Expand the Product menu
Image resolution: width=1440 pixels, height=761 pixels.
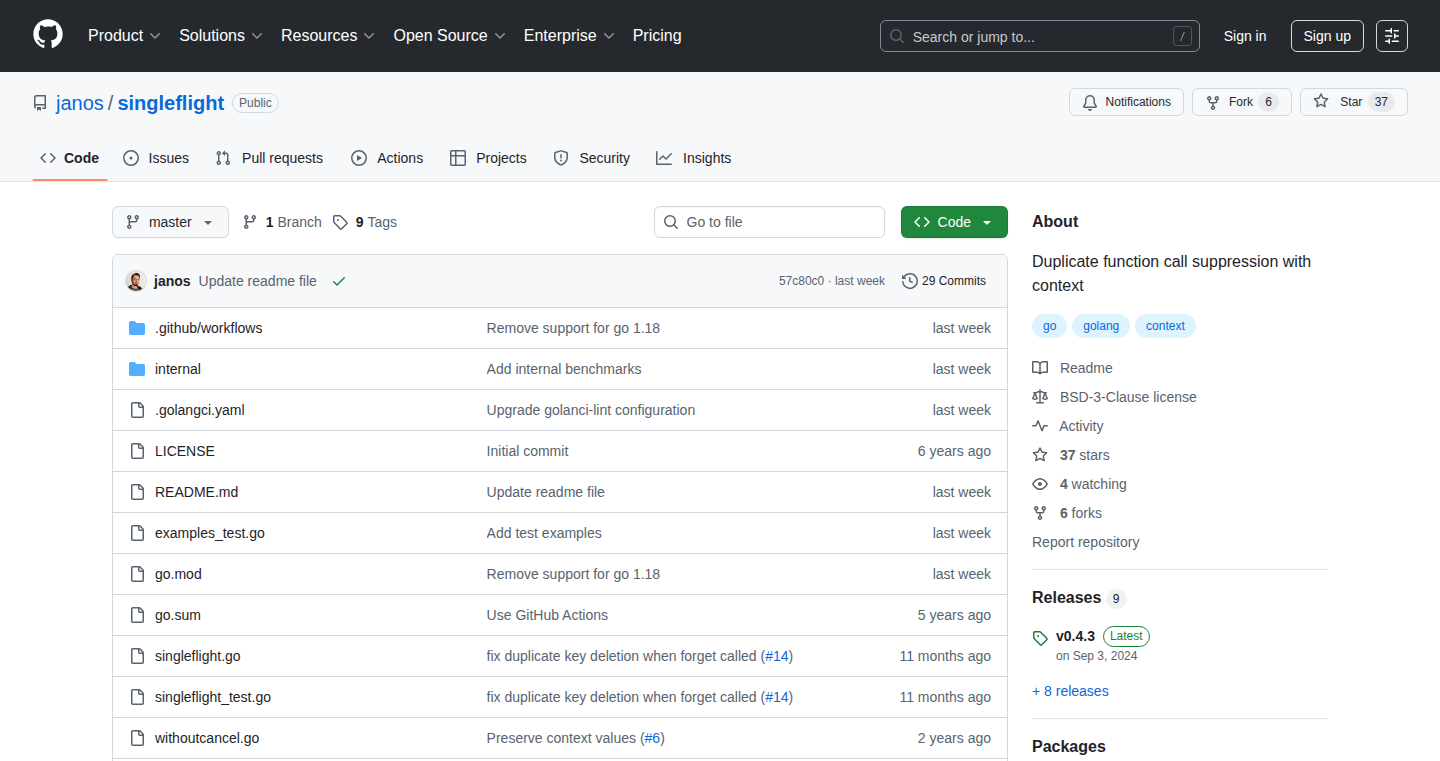124,36
